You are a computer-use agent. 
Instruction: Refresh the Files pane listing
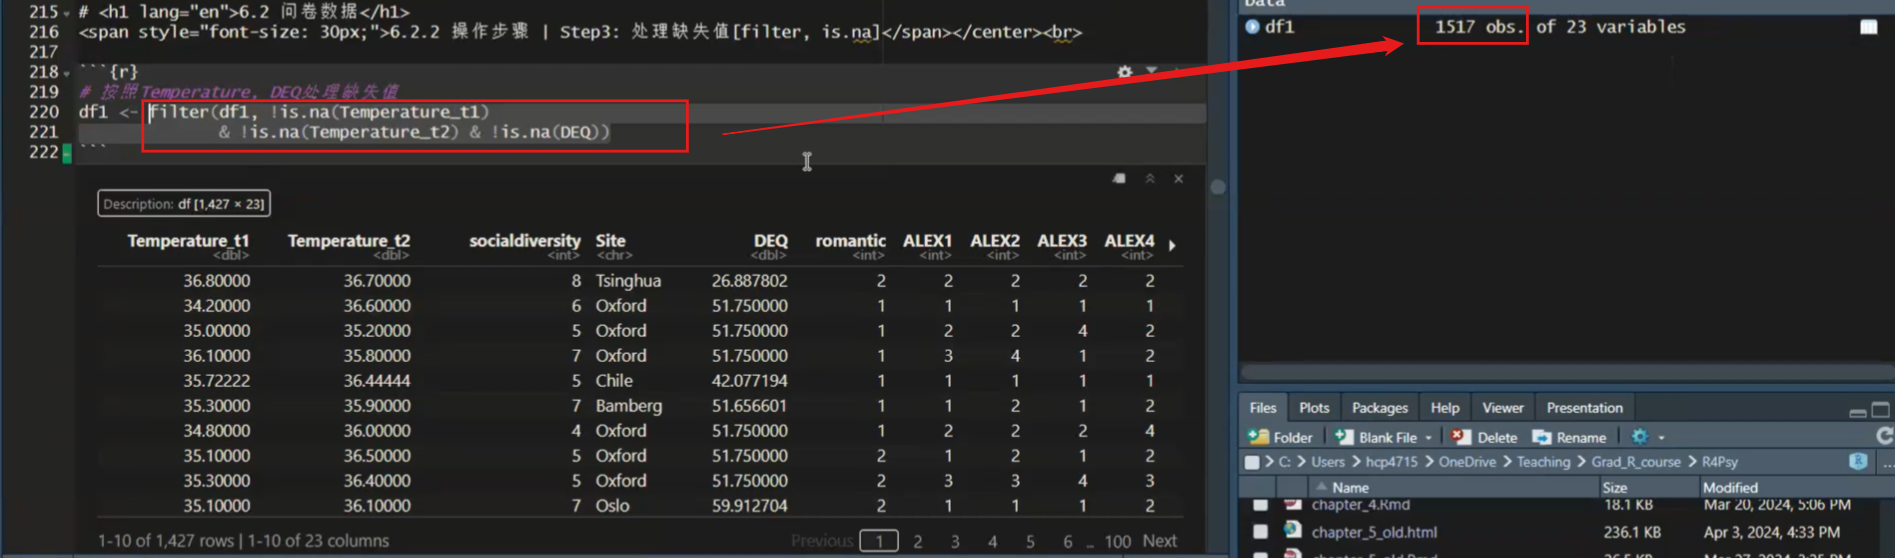pos(1884,436)
